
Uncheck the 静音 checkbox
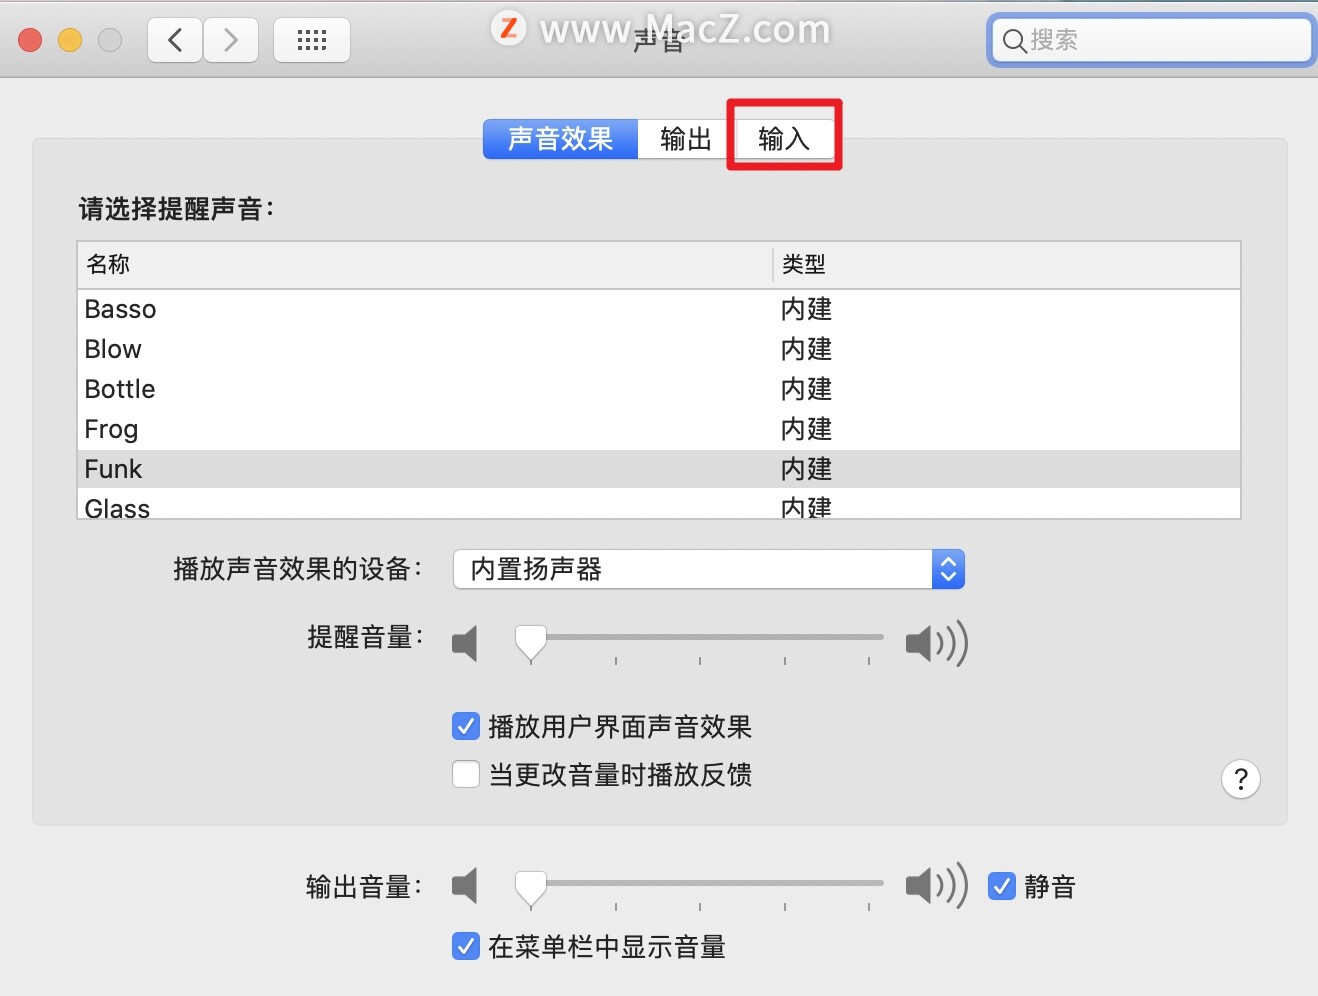(1003, 885)
